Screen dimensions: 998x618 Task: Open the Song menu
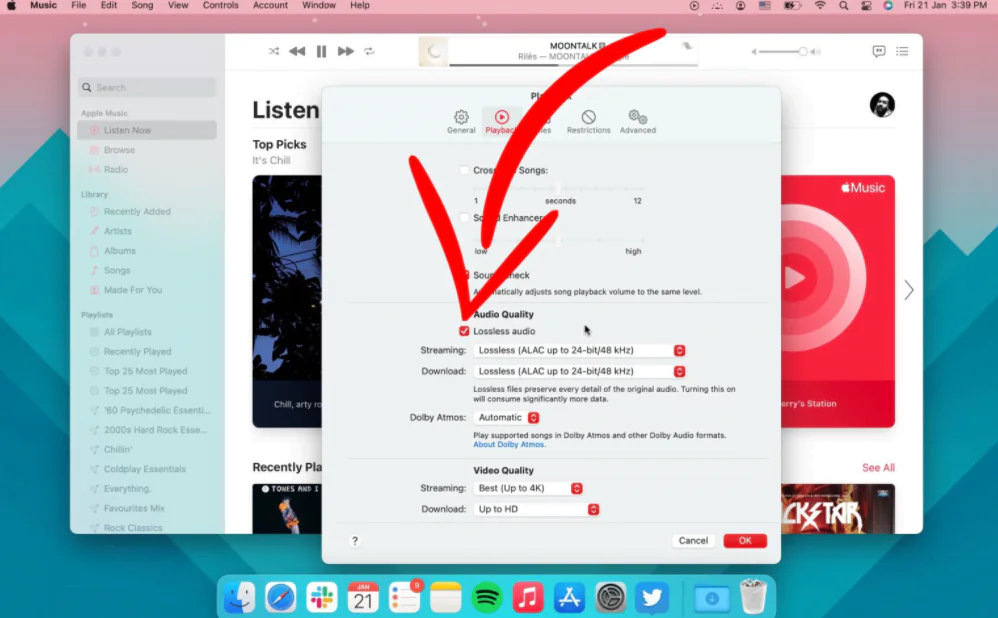pos(142,5)
